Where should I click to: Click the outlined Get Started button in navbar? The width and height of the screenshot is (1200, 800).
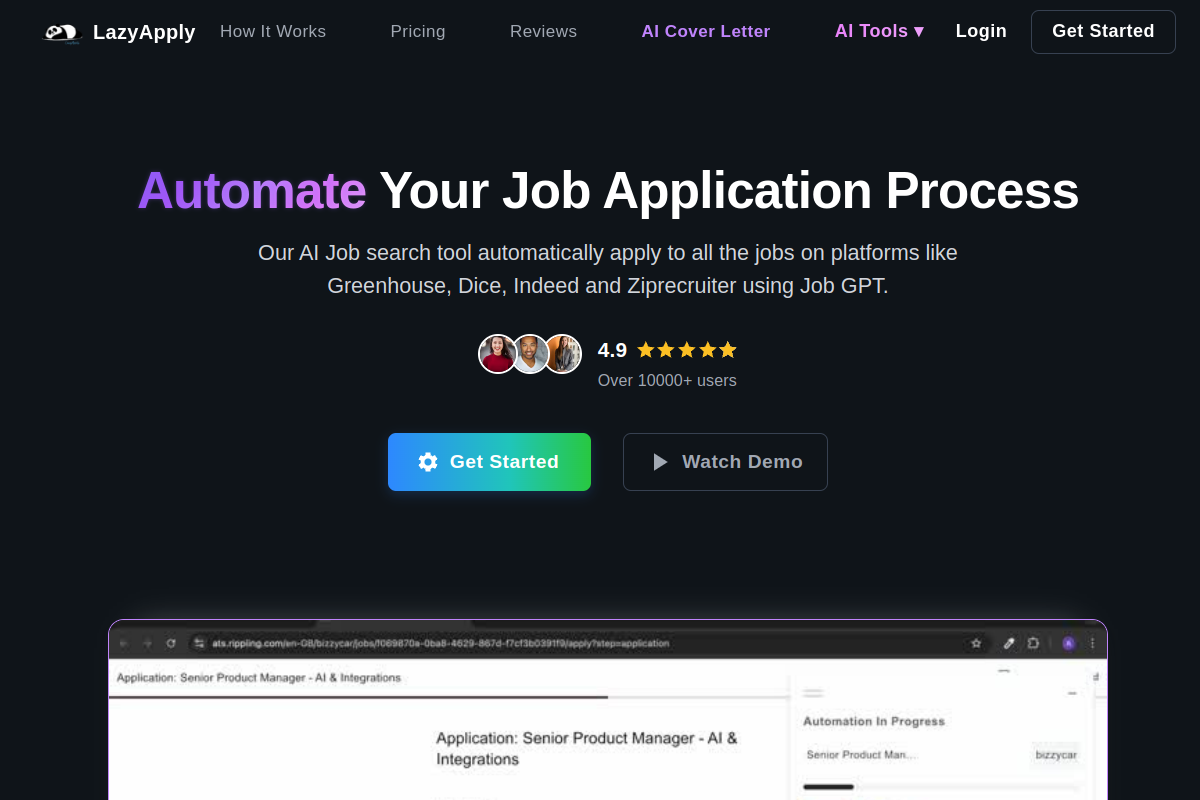(1103, 32)
